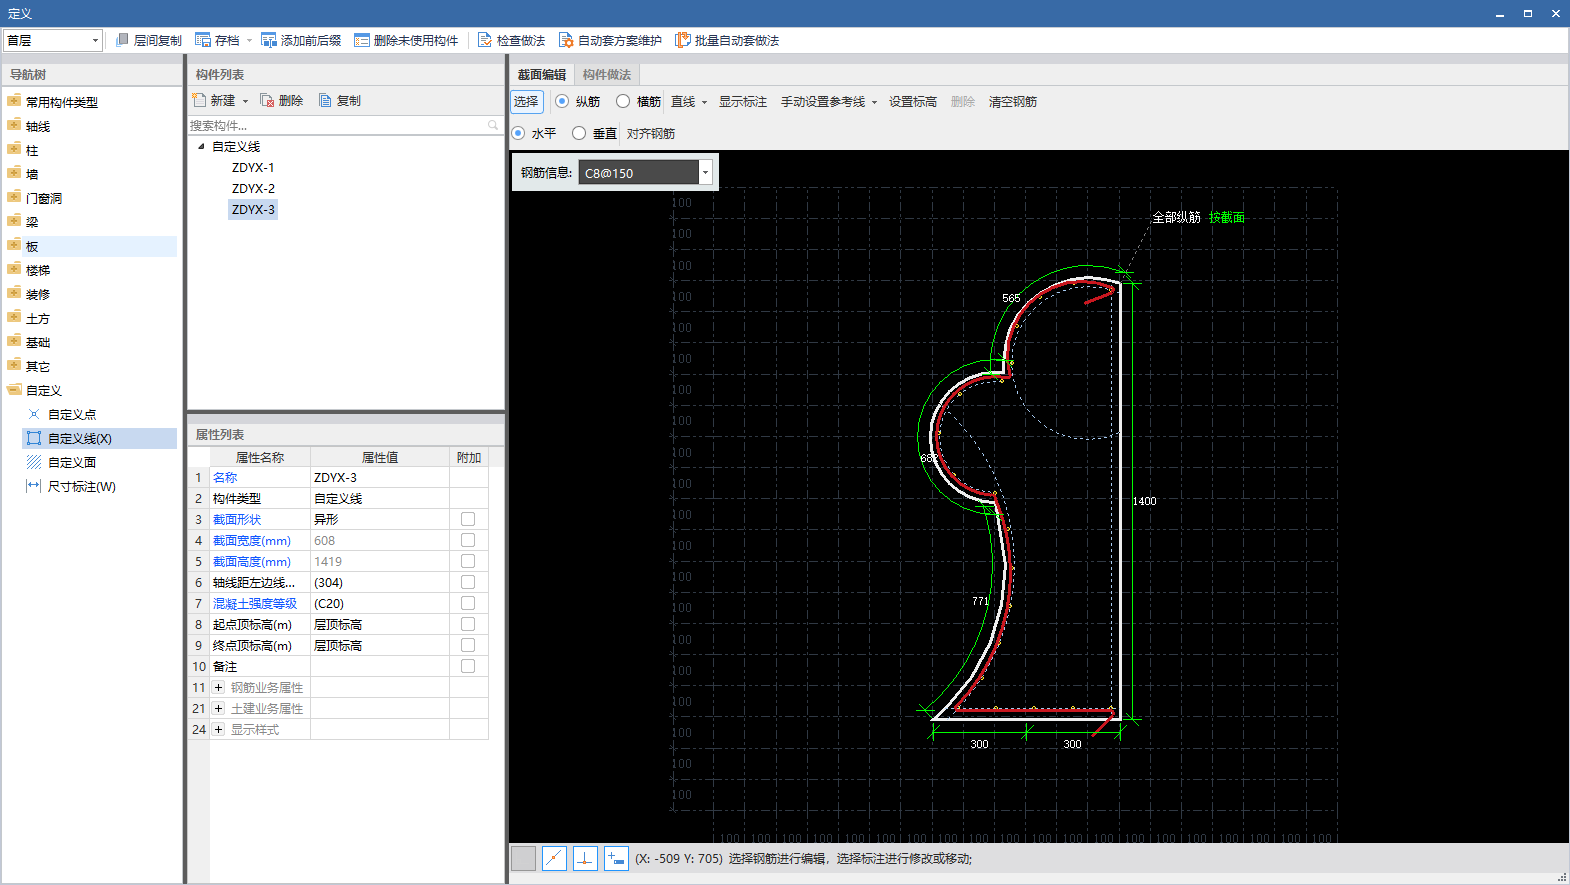
Task: Click the 删除未使用构件 icon
Action: (362, 40)
